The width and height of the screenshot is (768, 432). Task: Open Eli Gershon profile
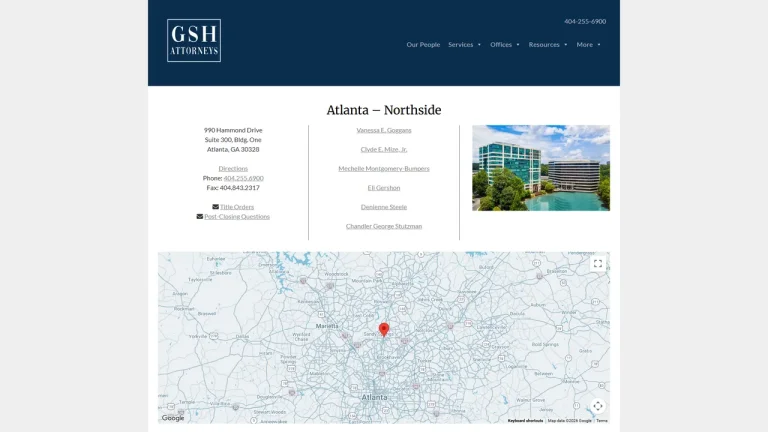click(384, 188)
